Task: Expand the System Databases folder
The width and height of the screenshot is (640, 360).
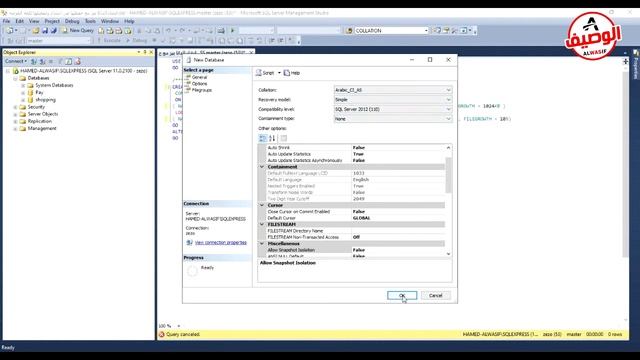Action: [x=23, y=85]
